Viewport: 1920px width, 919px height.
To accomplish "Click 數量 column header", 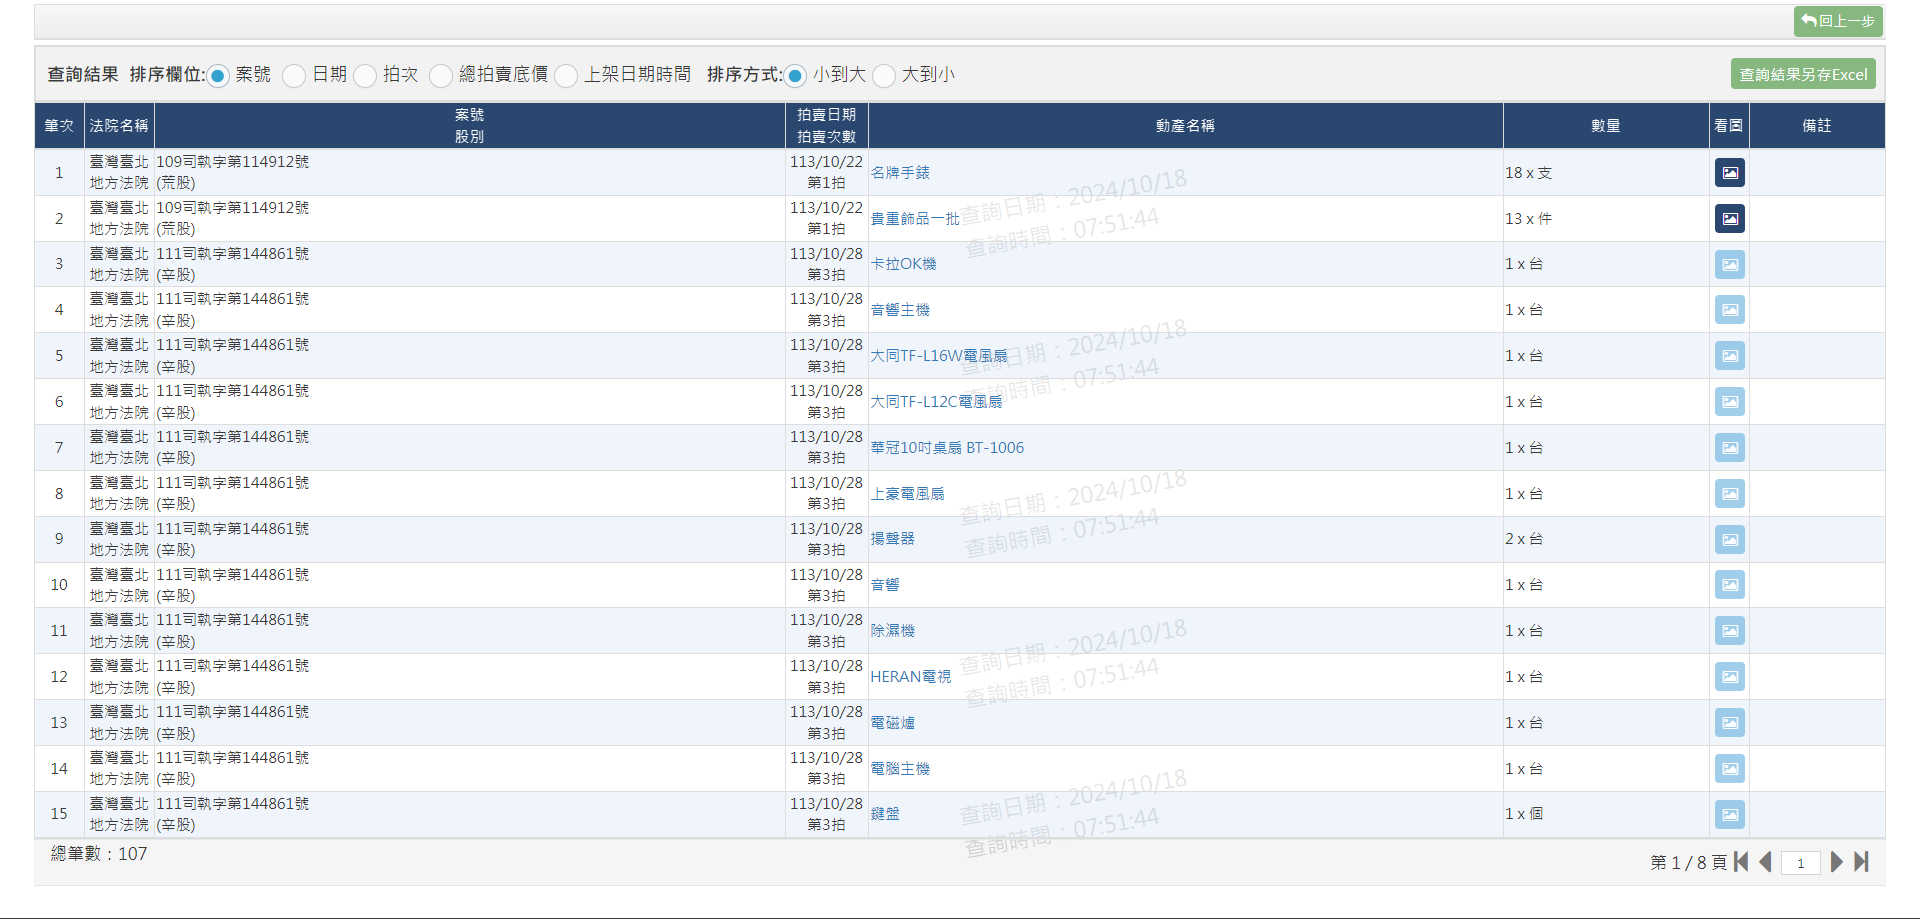I will pos(1606,126).
